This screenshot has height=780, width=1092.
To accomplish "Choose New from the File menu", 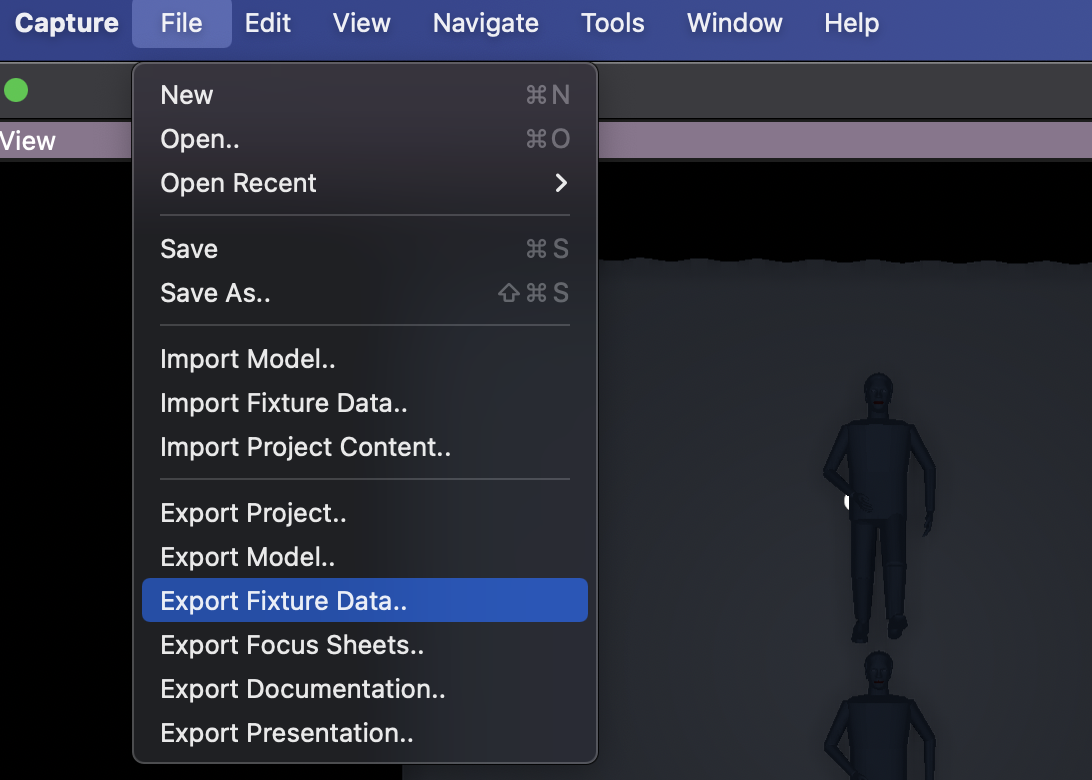I will [x=365, y=95].
